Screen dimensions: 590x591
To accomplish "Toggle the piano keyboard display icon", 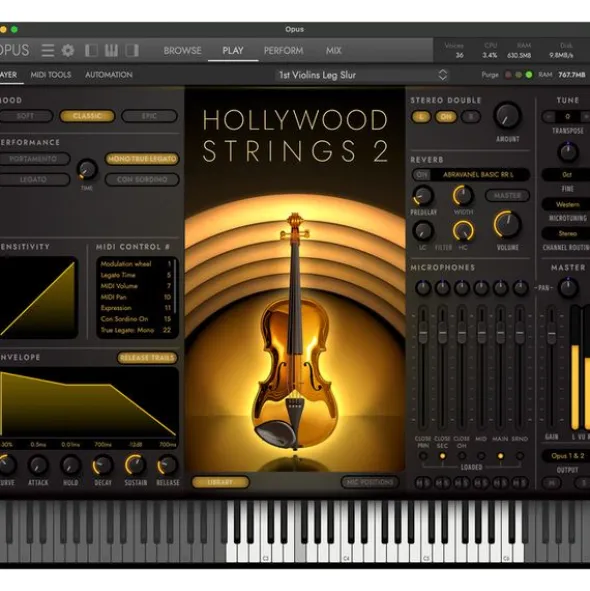I will pos(111,50).
